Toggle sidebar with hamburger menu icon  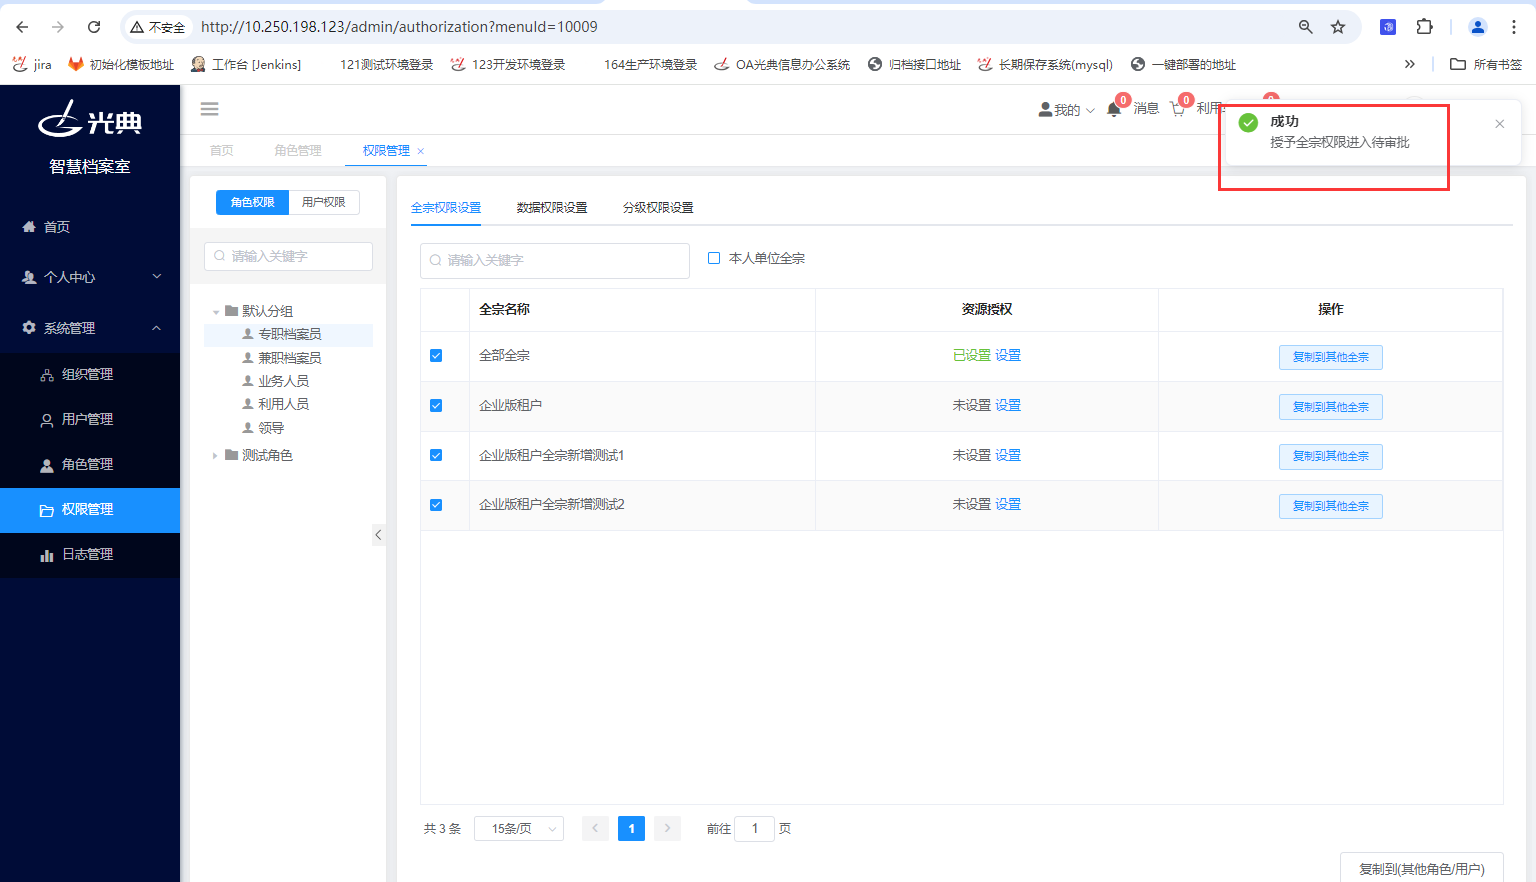[x=210, y=109]
